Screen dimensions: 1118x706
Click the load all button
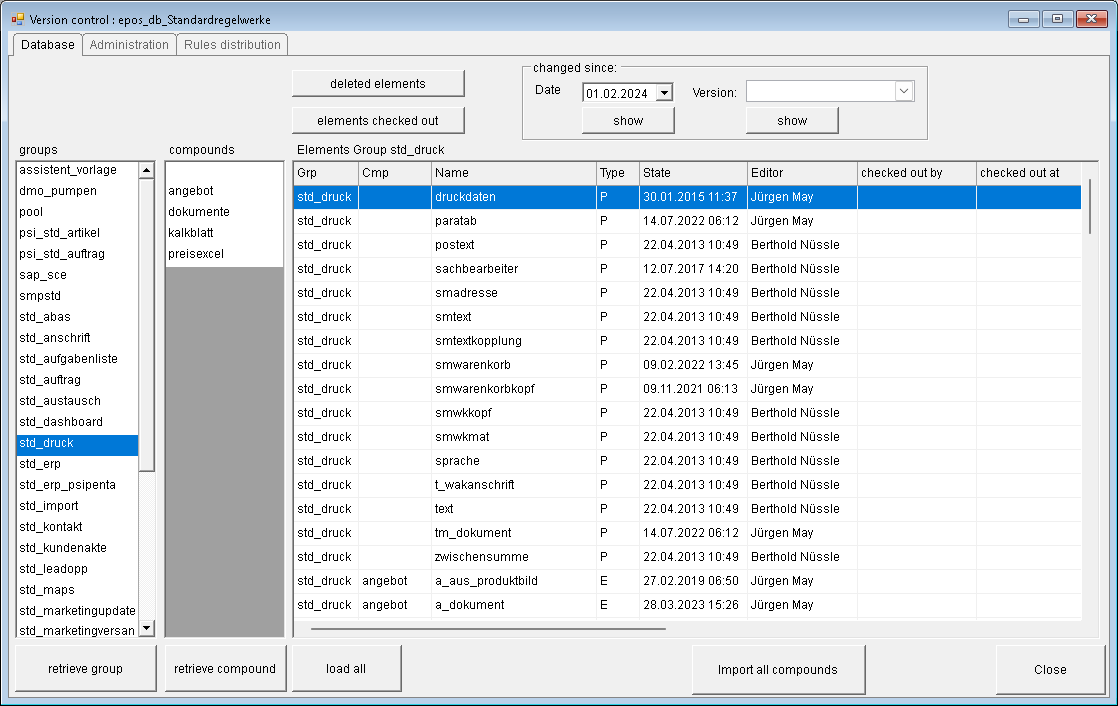pyautogui.click(x=345, y=669)
